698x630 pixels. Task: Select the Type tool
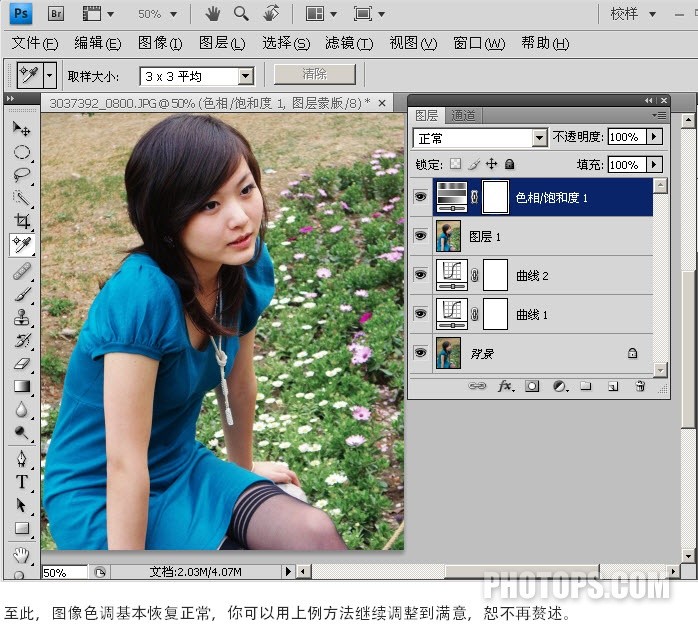point(21,482)
